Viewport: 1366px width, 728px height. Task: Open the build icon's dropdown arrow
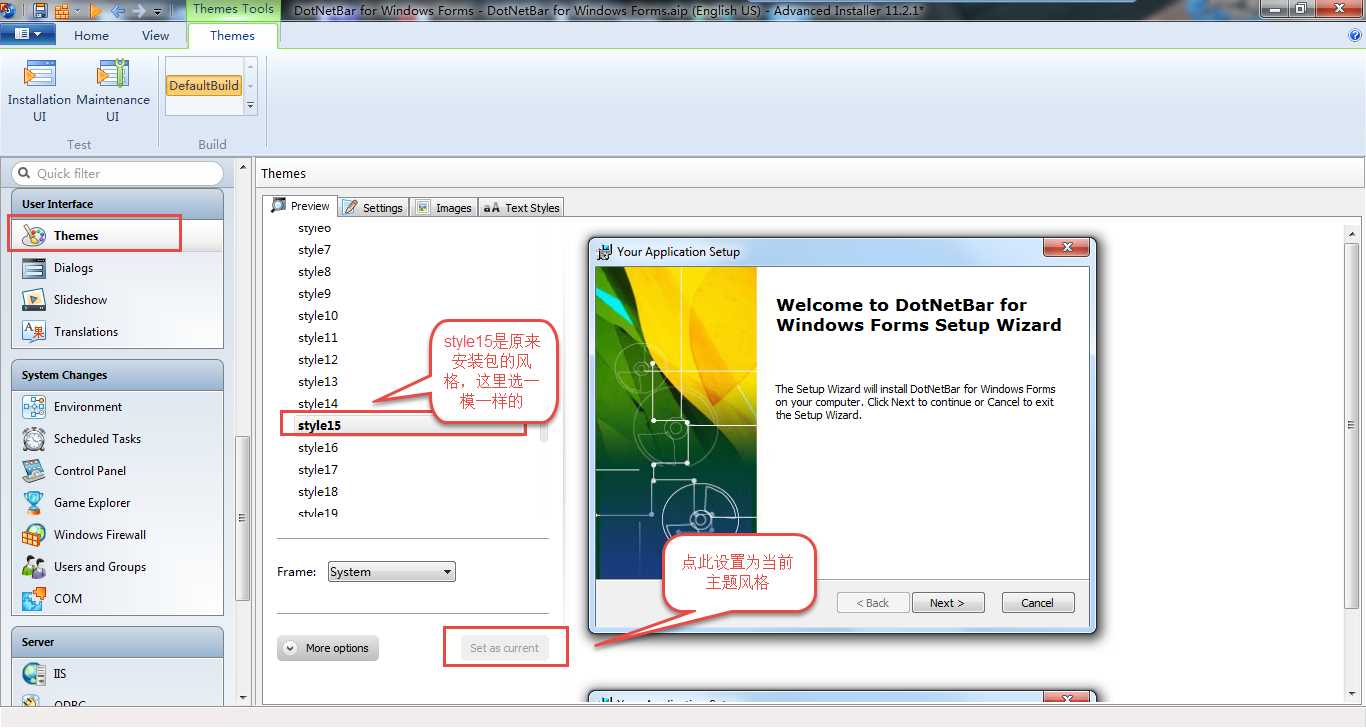[77, 11]
